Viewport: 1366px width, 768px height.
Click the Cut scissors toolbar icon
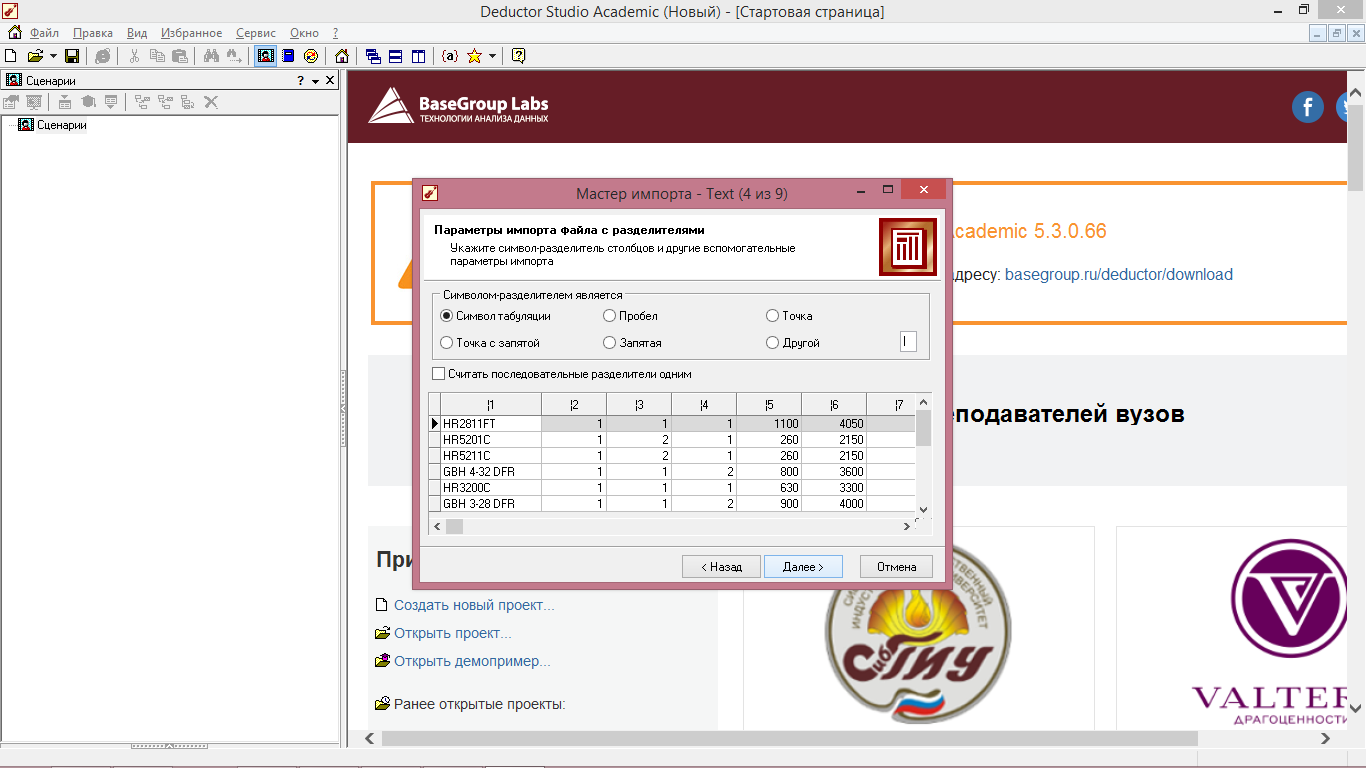[134, 56]
